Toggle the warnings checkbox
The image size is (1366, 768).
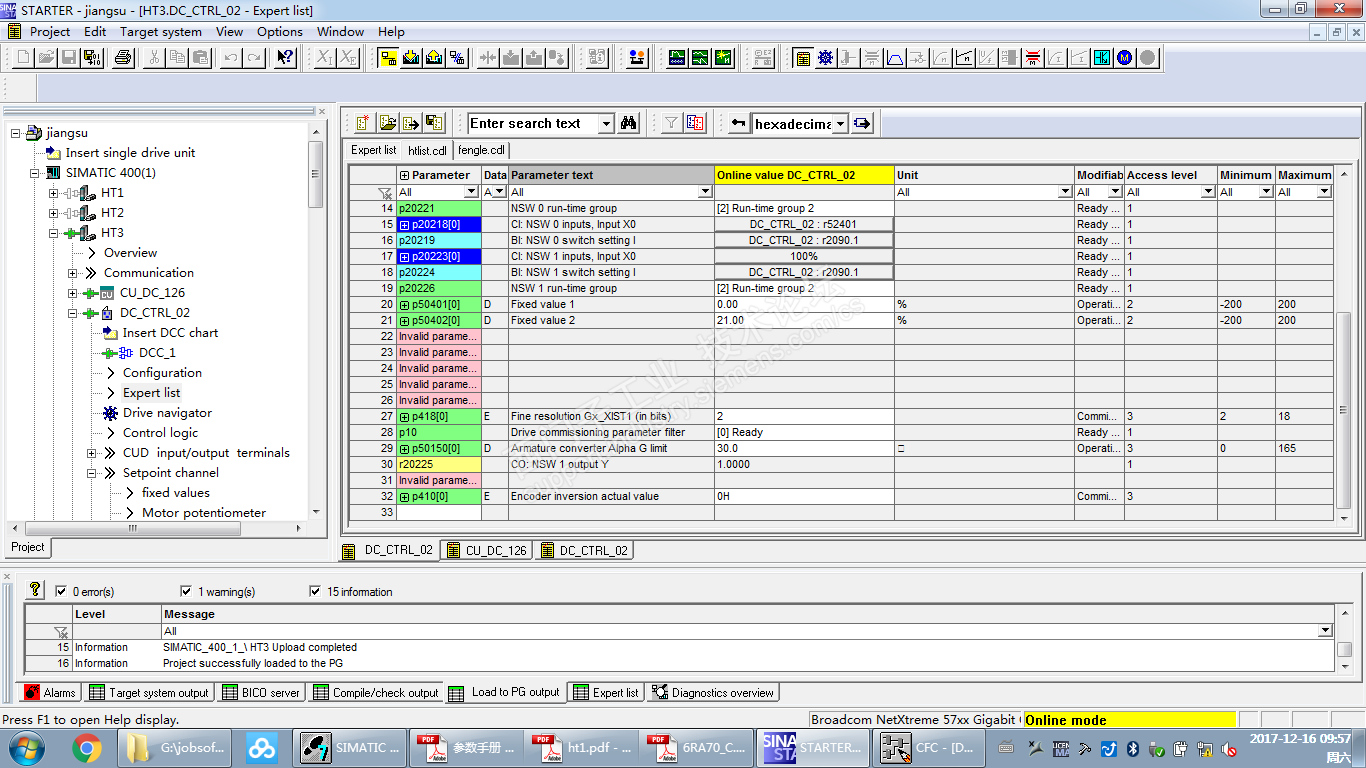pyautogui.click(x=186, y=591)
